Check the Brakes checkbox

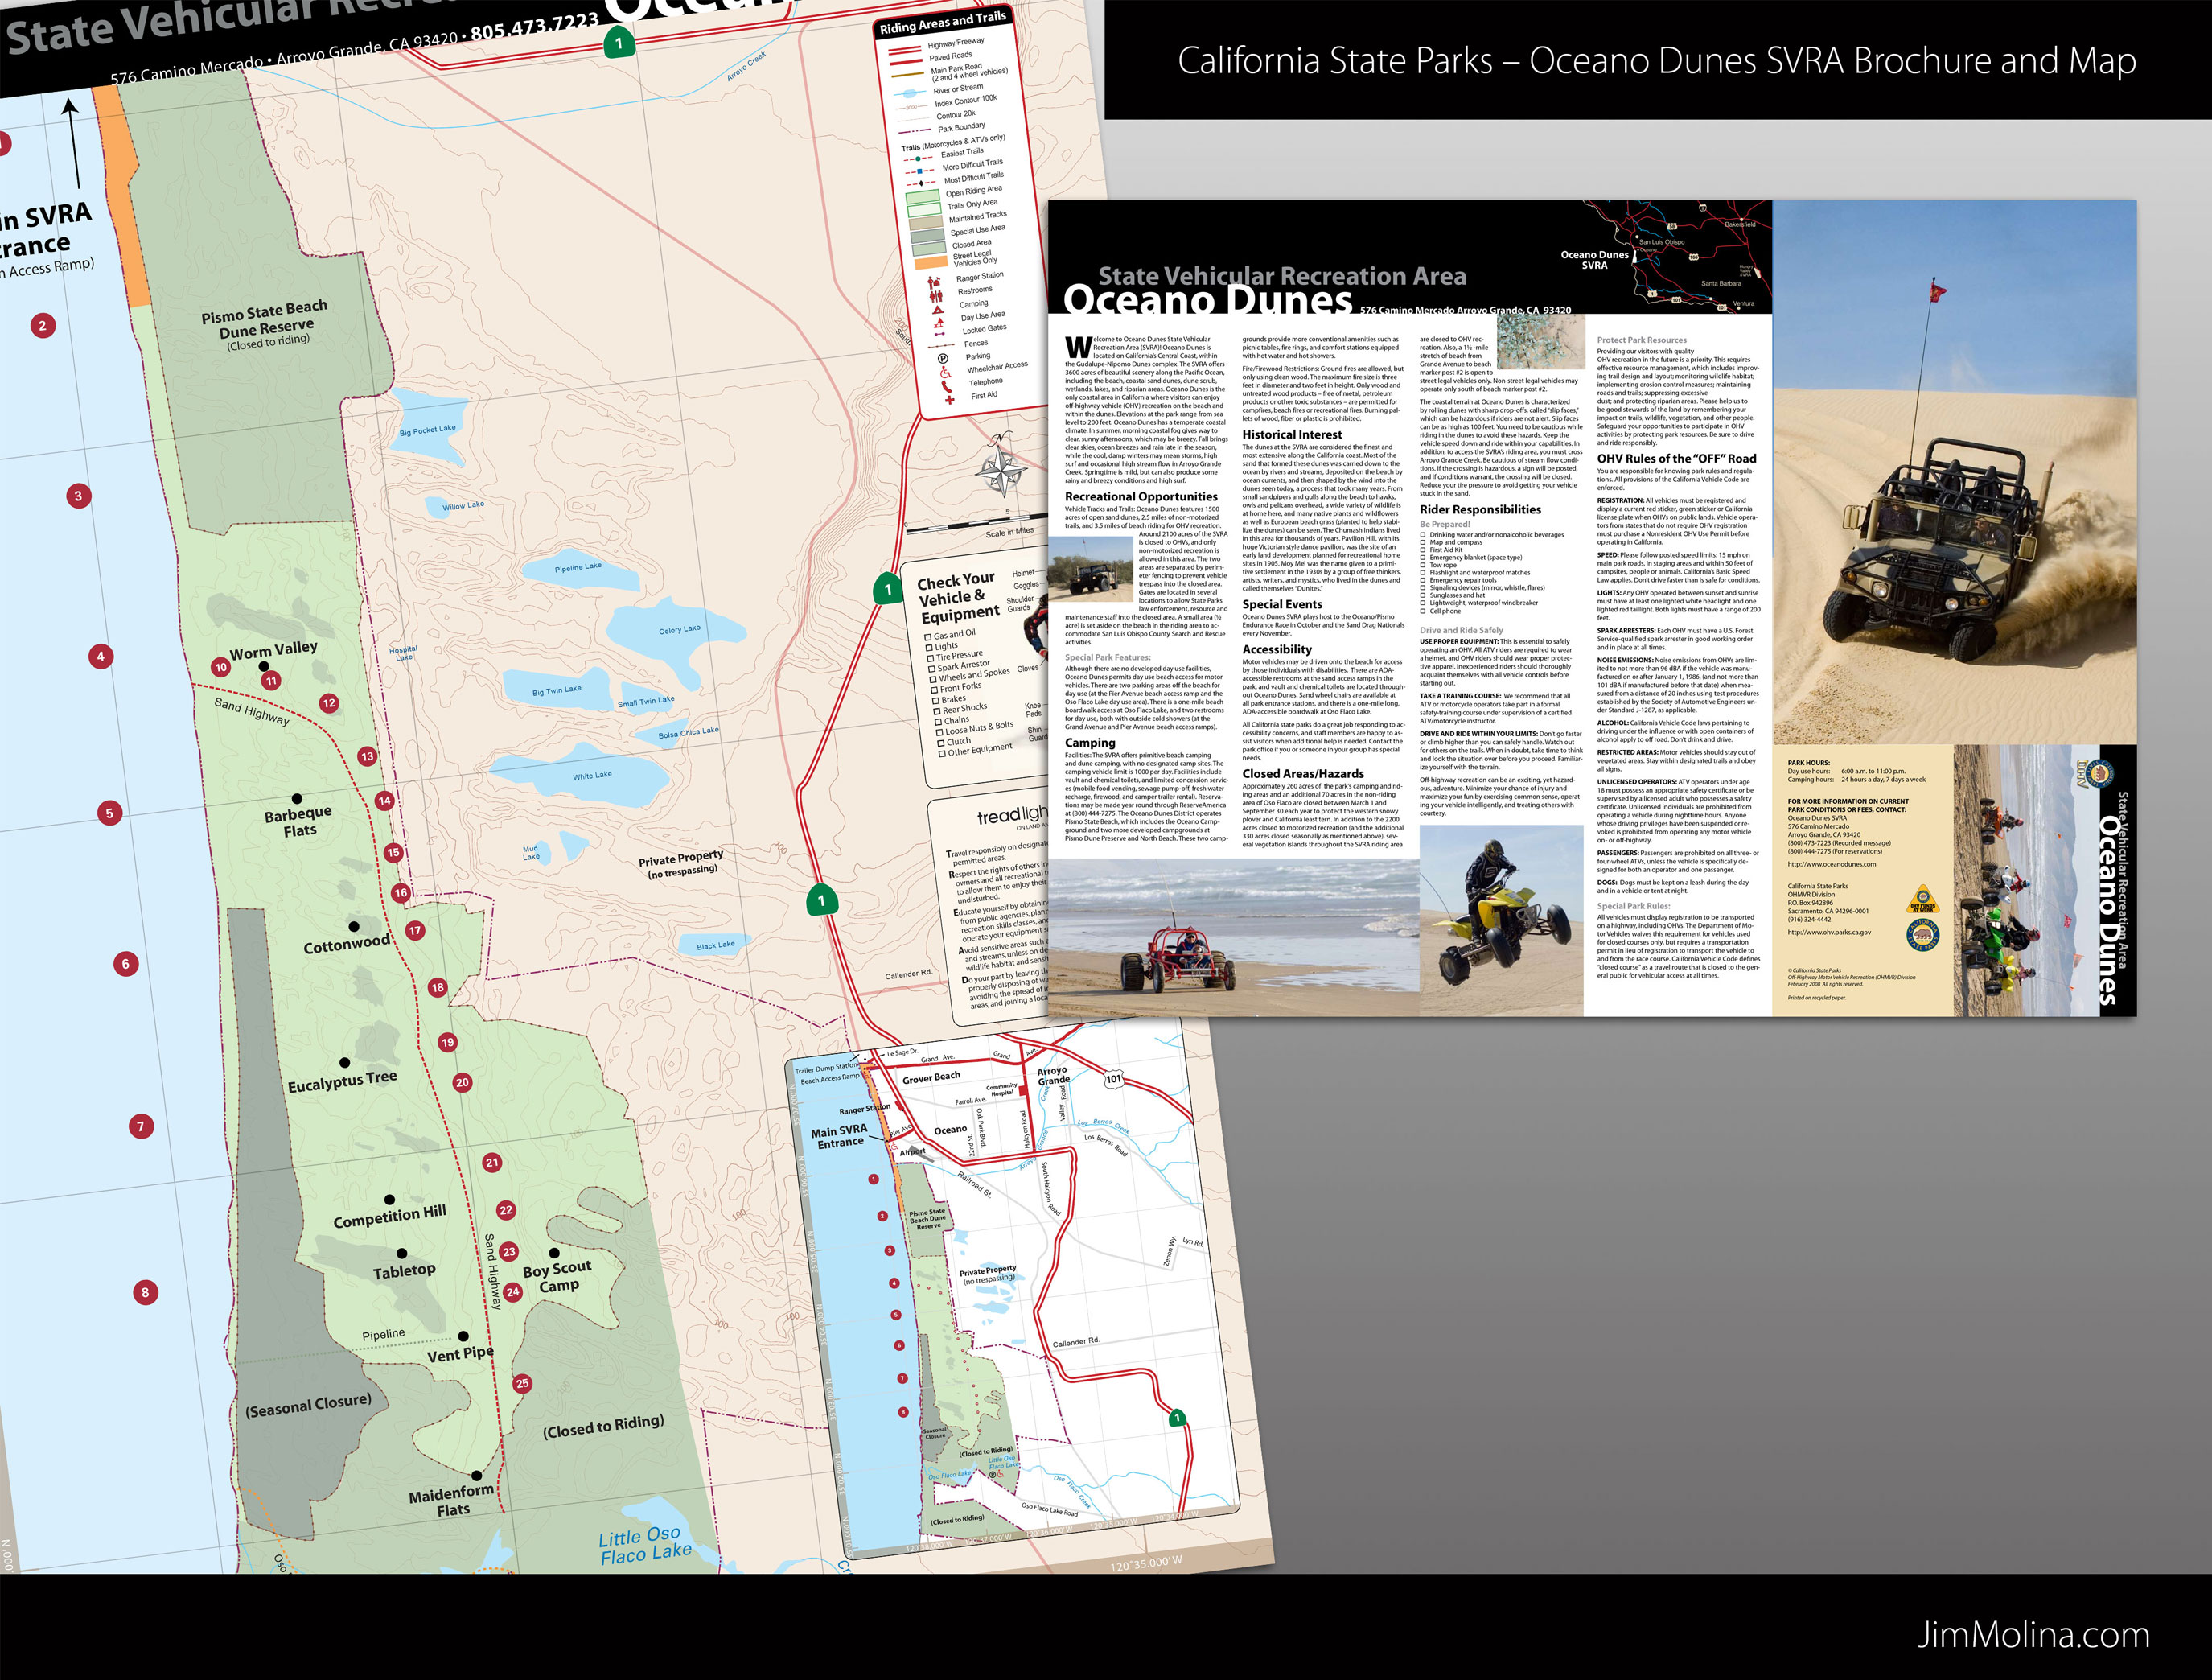point(936,701)
